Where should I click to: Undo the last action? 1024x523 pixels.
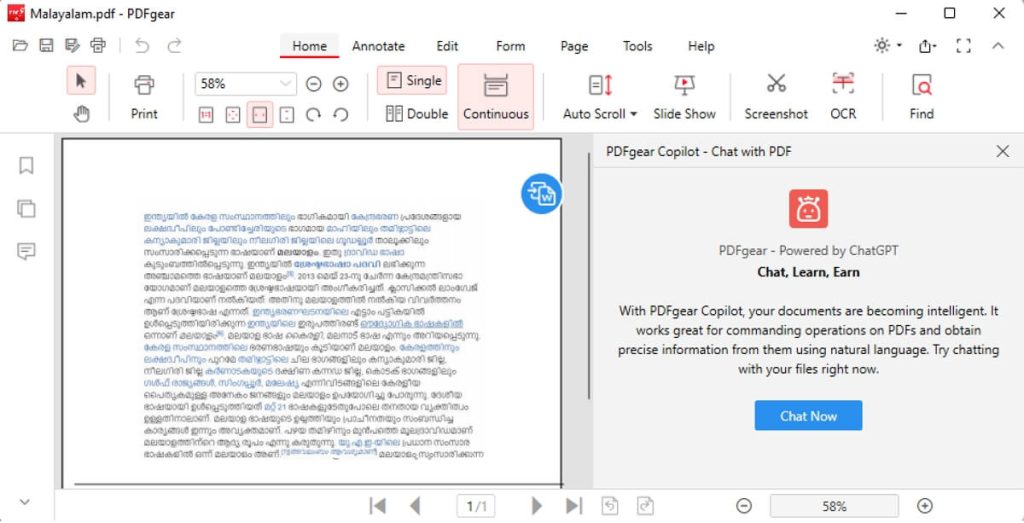[142, 46]
